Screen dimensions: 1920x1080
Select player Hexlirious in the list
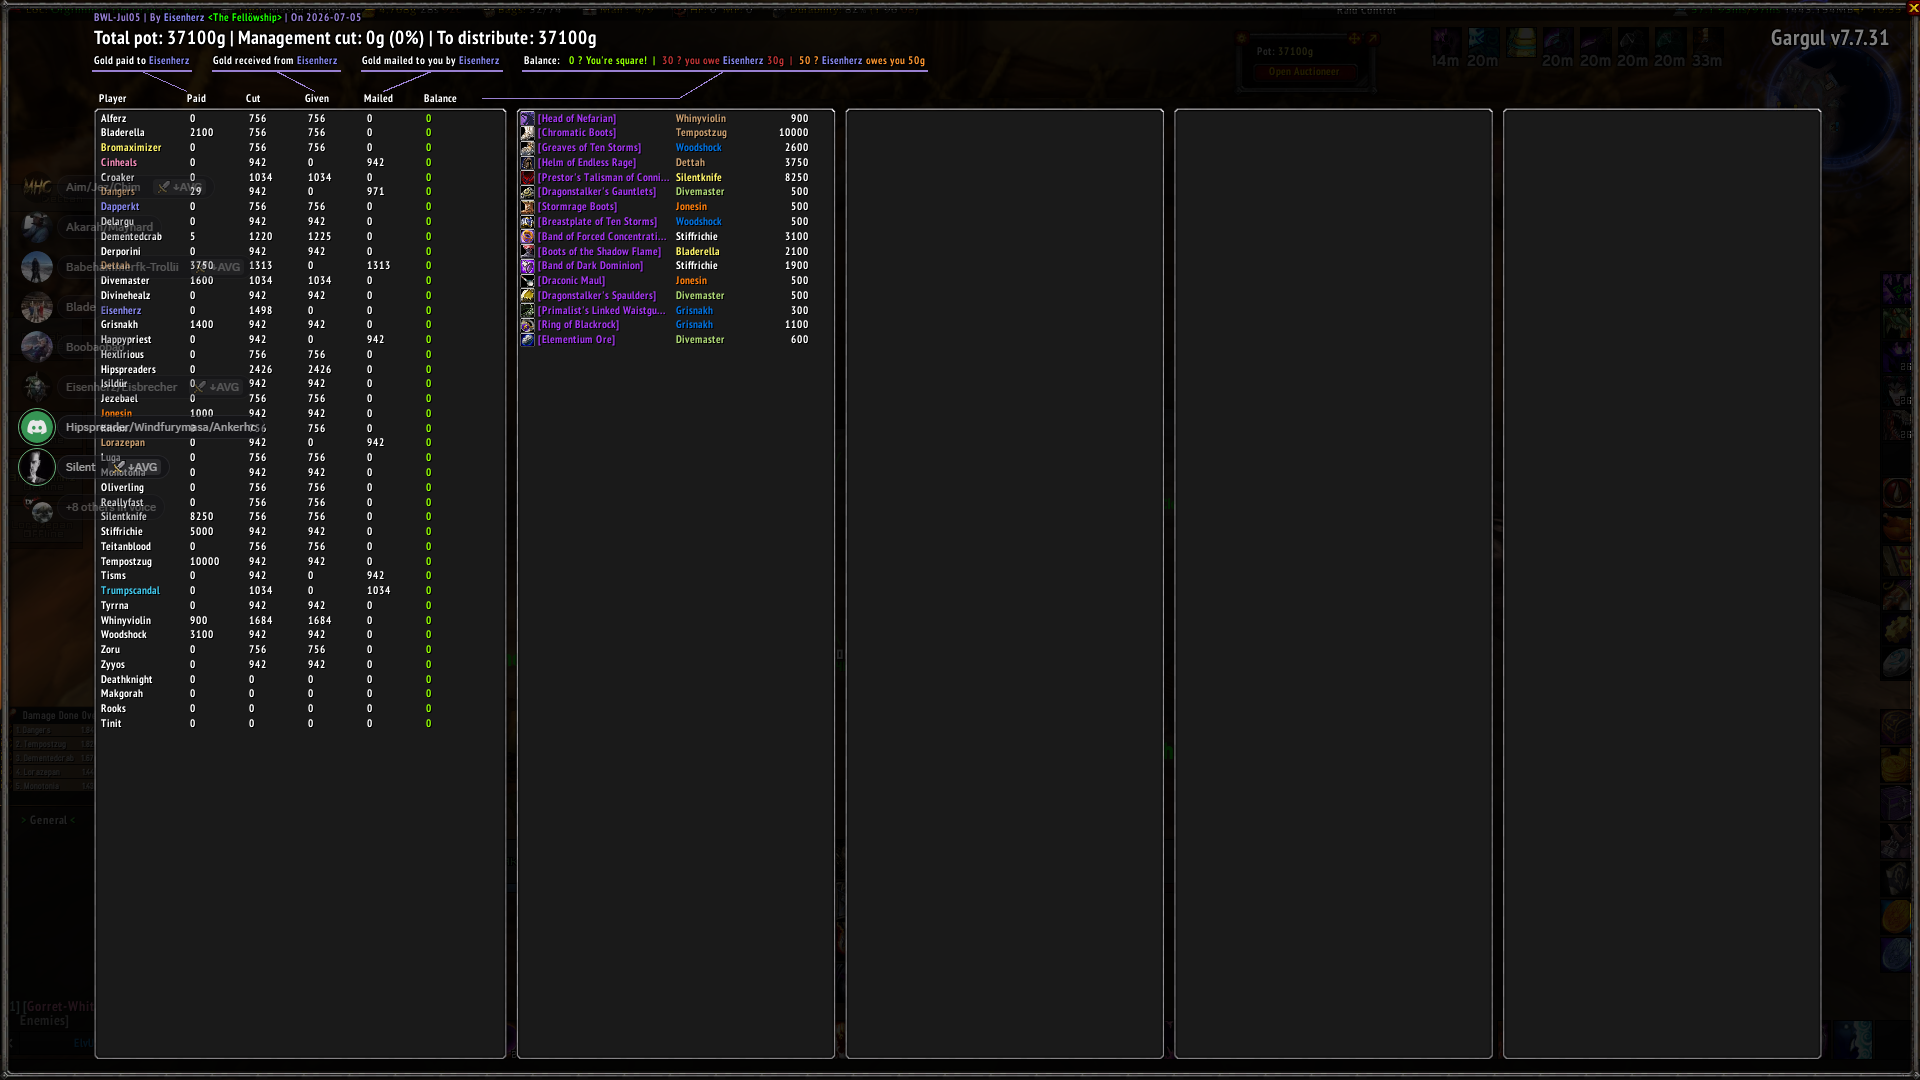[x=122, y=355]
